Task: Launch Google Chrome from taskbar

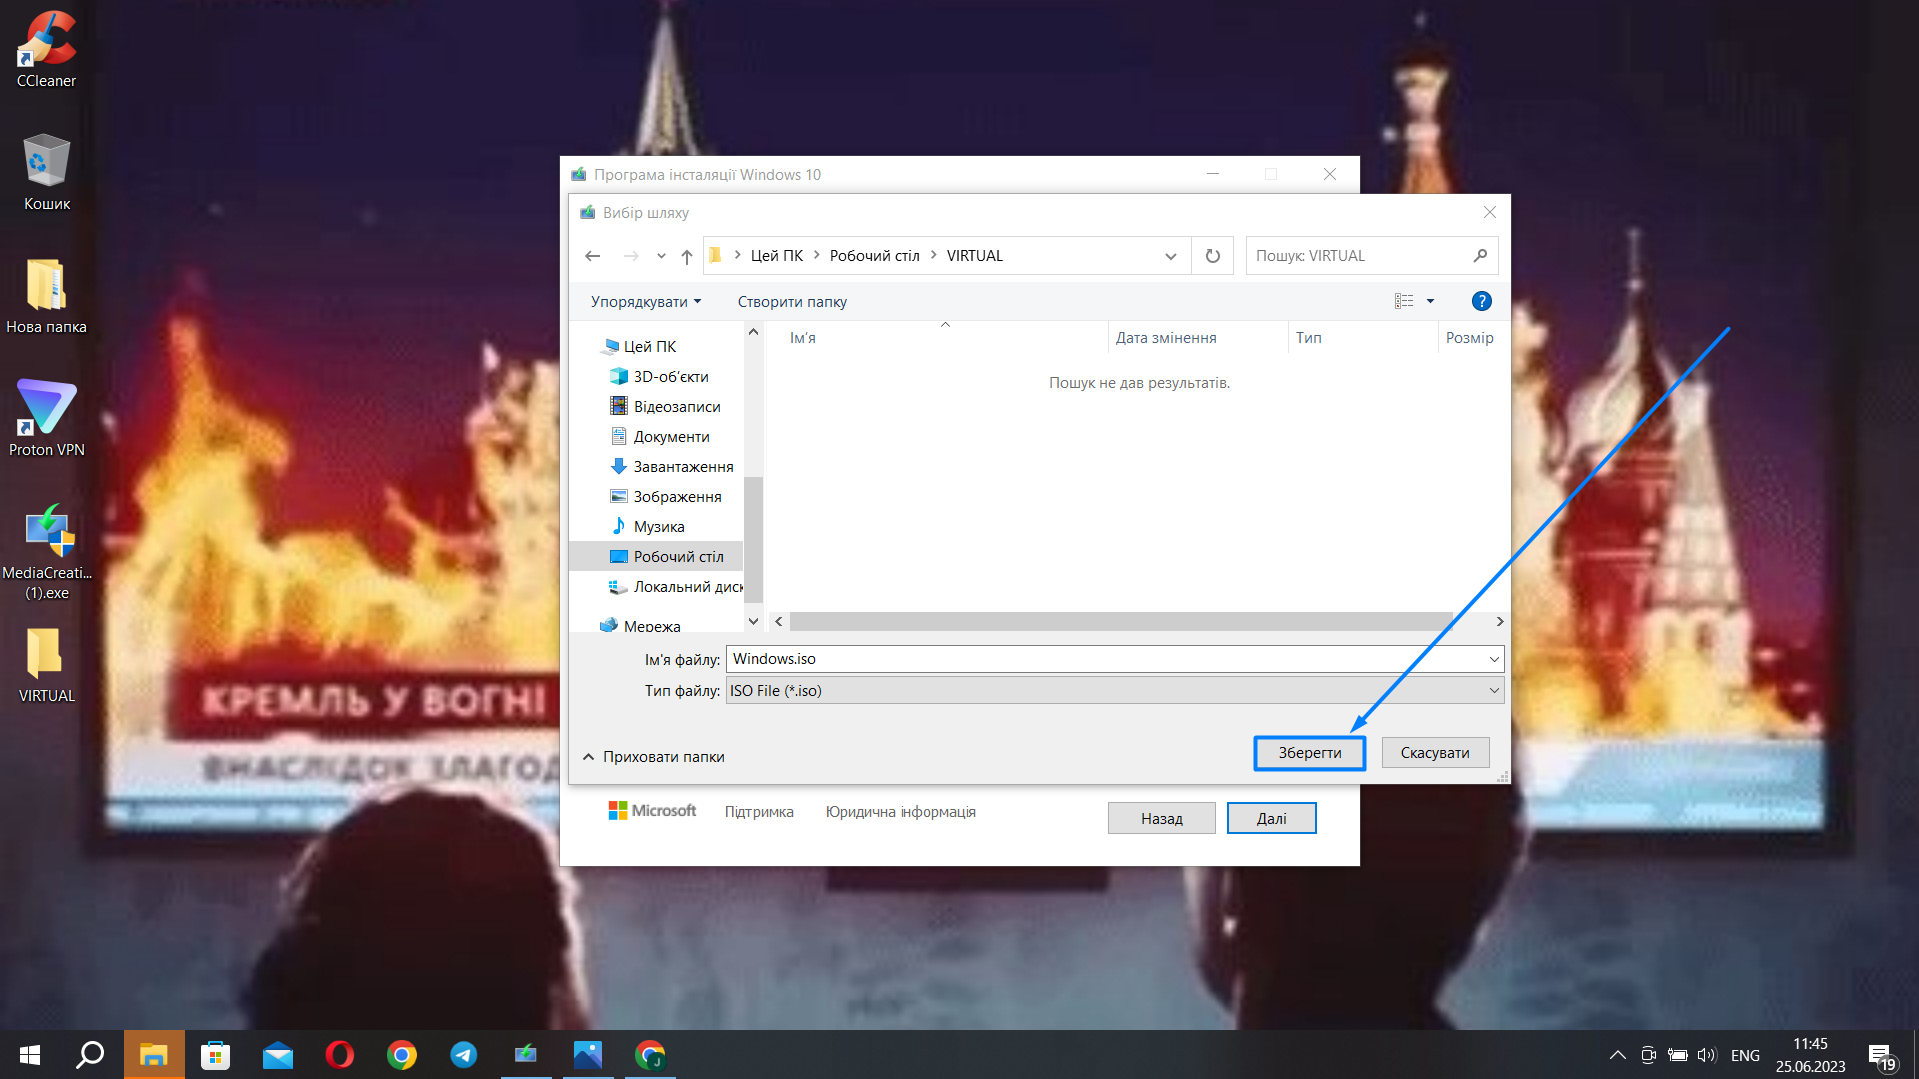Action: tap(401, 1055)
